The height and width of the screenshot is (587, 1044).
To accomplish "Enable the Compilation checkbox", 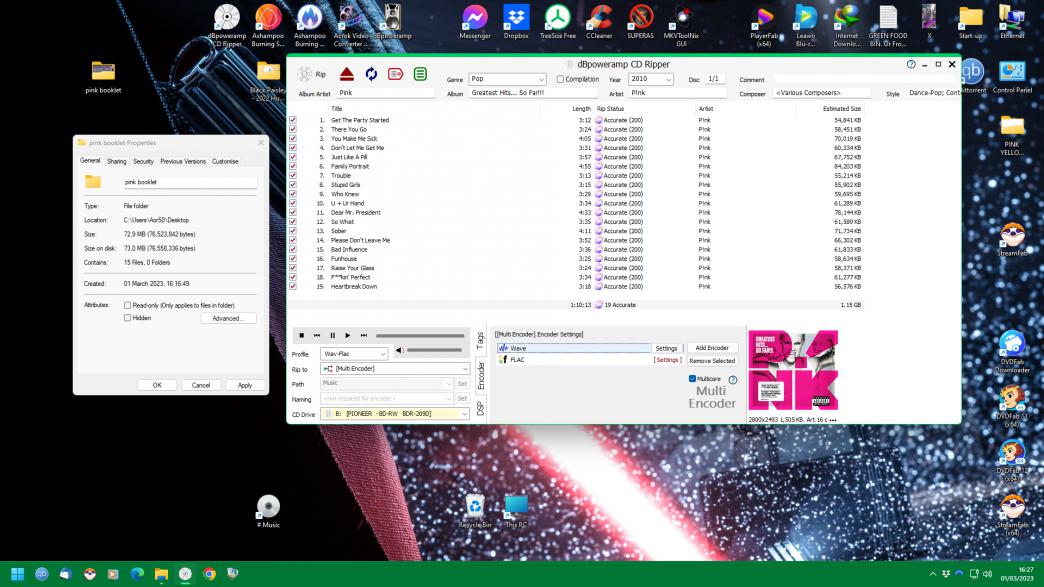I will coord(561,79).
